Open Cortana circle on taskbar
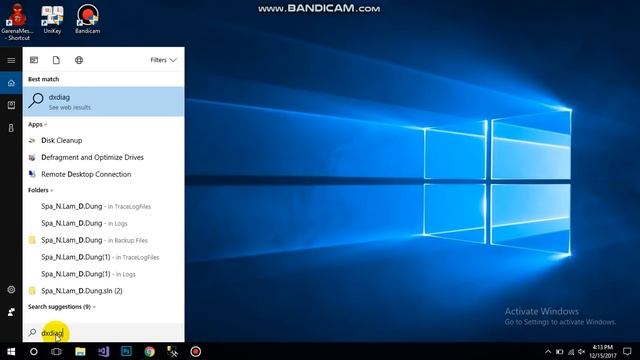The height and width of the screenshot is (360, 640). pos(33,351)
